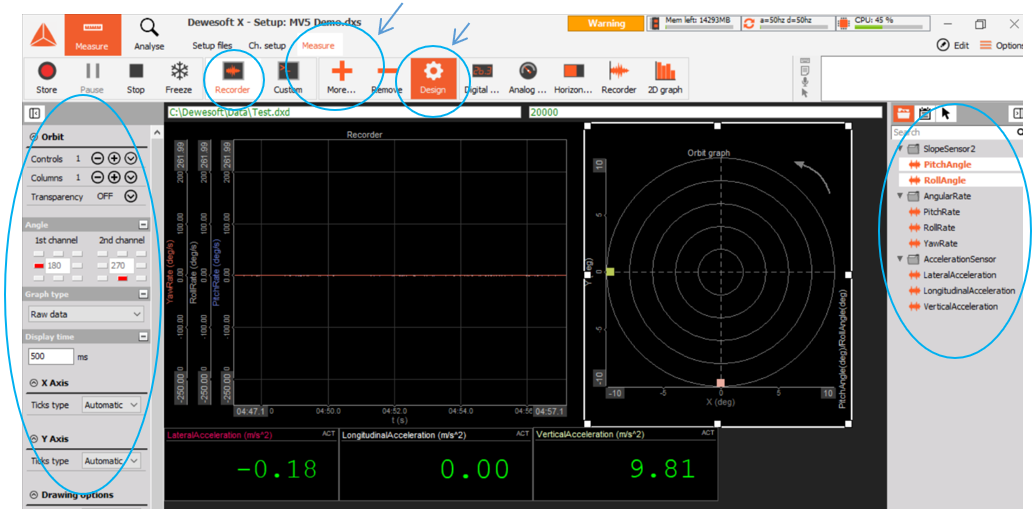Select the YawRate channel
This screenshot has height=516, width=1033.
[x=940, y=243]
